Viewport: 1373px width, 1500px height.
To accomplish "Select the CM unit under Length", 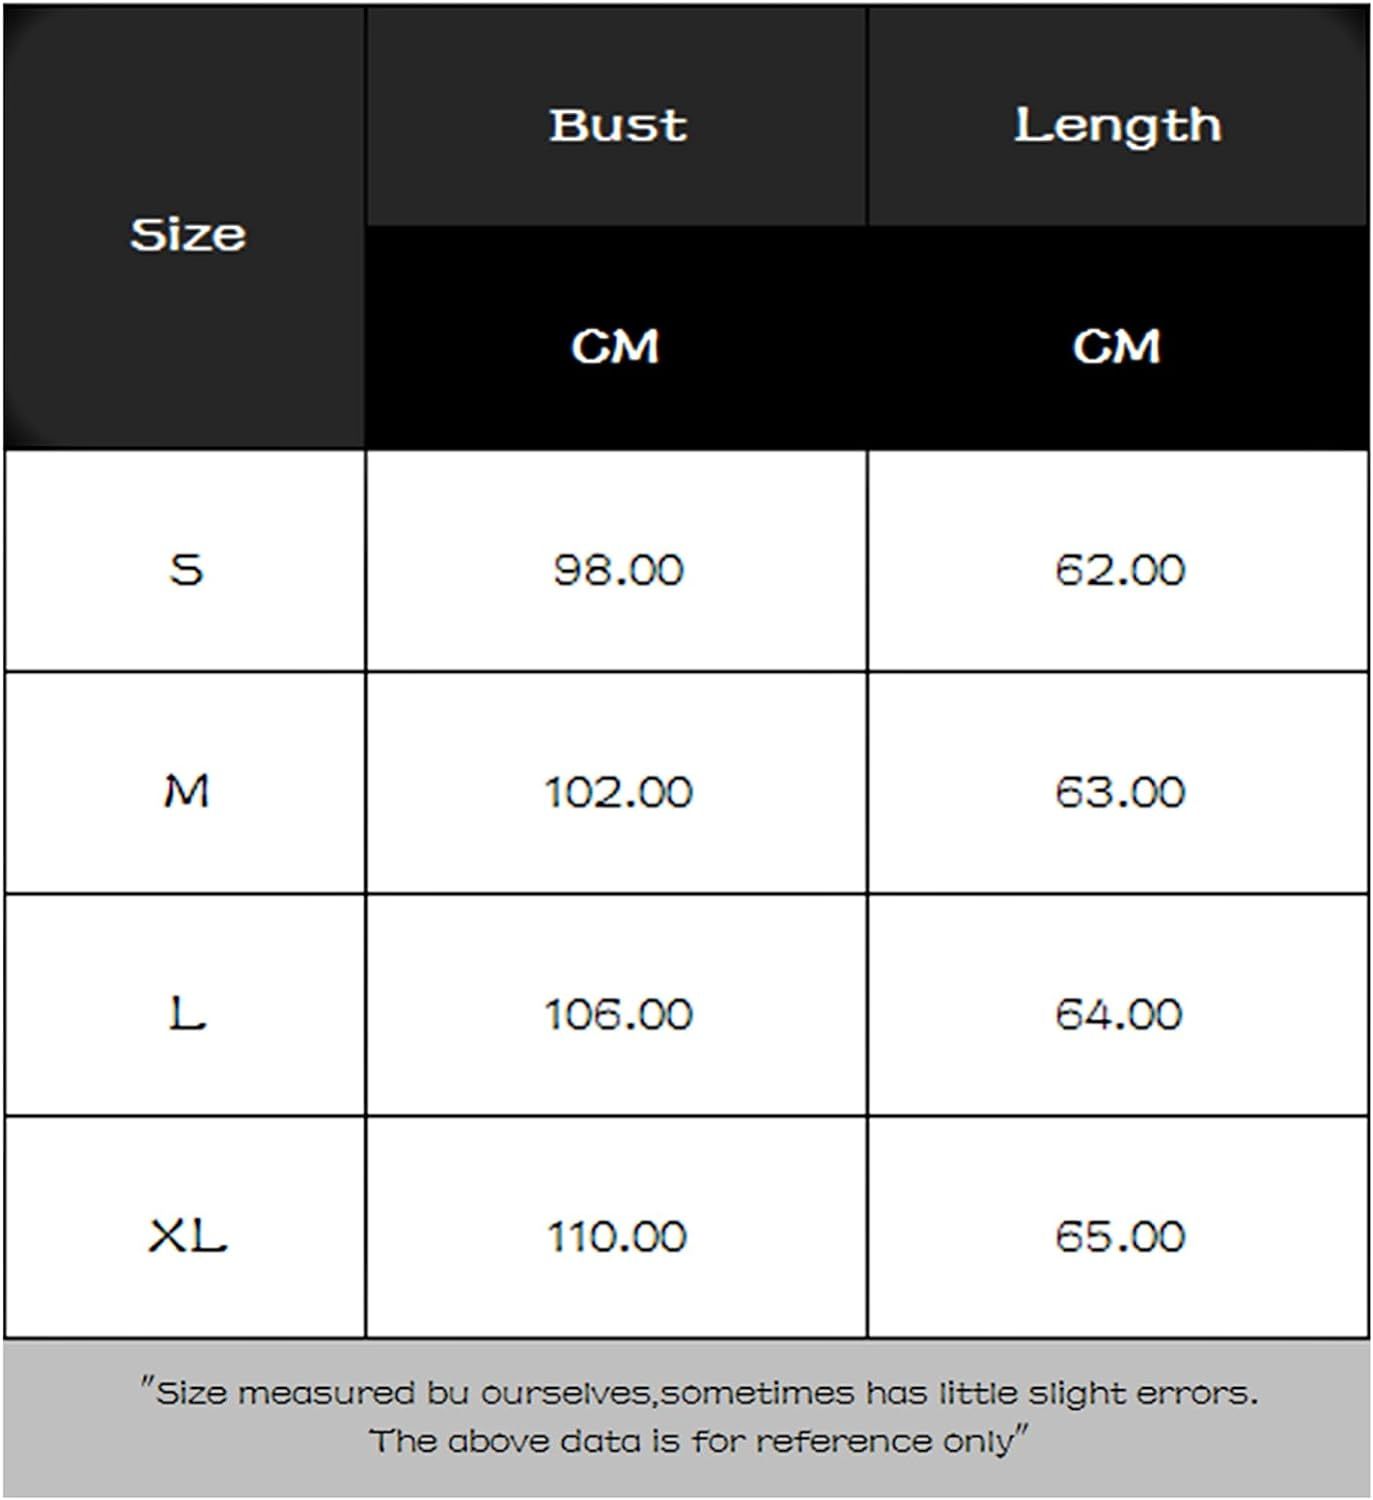I will pos(1117,346).
